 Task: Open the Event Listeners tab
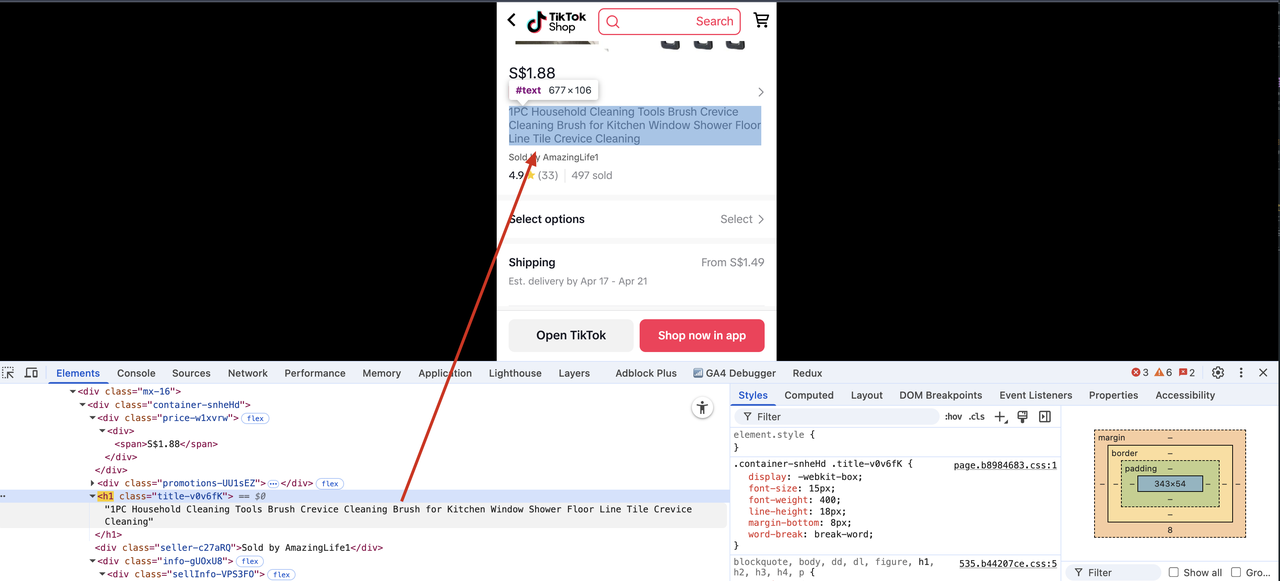point(1035,395)
